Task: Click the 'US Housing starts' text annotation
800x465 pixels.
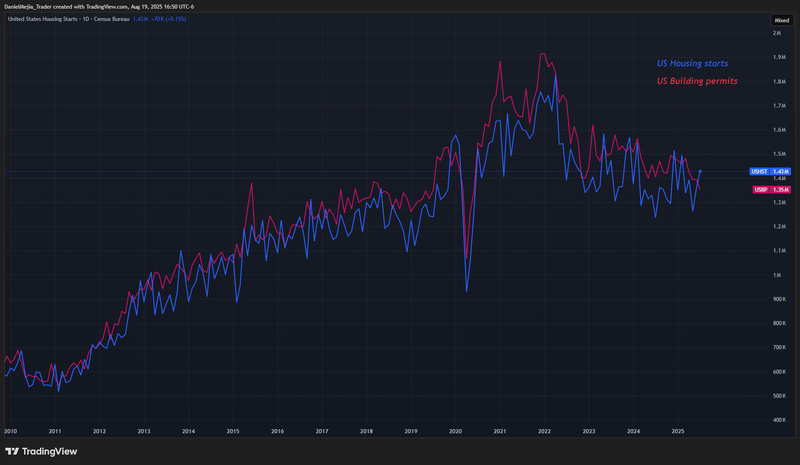Action: [691, 63]
